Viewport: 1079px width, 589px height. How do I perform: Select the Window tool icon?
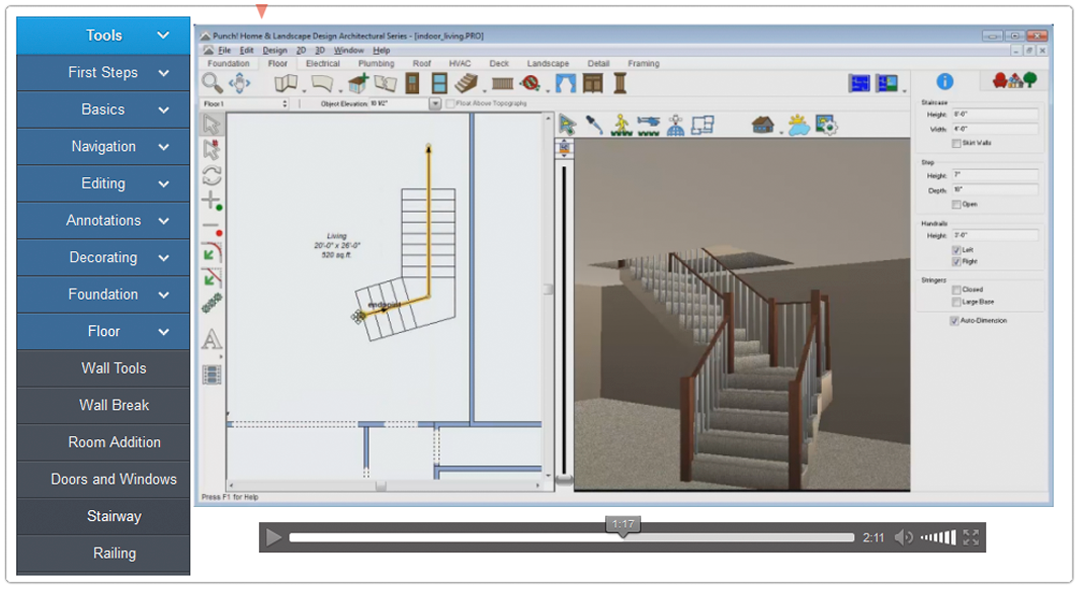(439, 83)
